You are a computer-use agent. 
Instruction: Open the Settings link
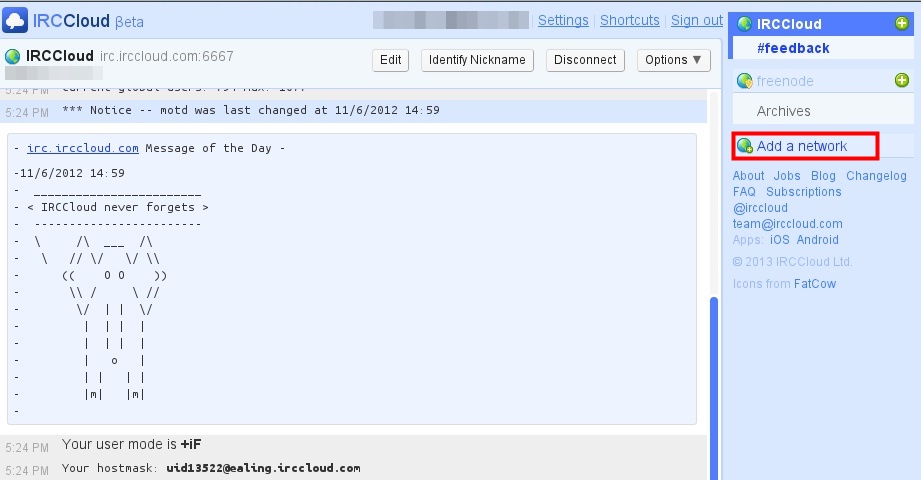(563, 20)
